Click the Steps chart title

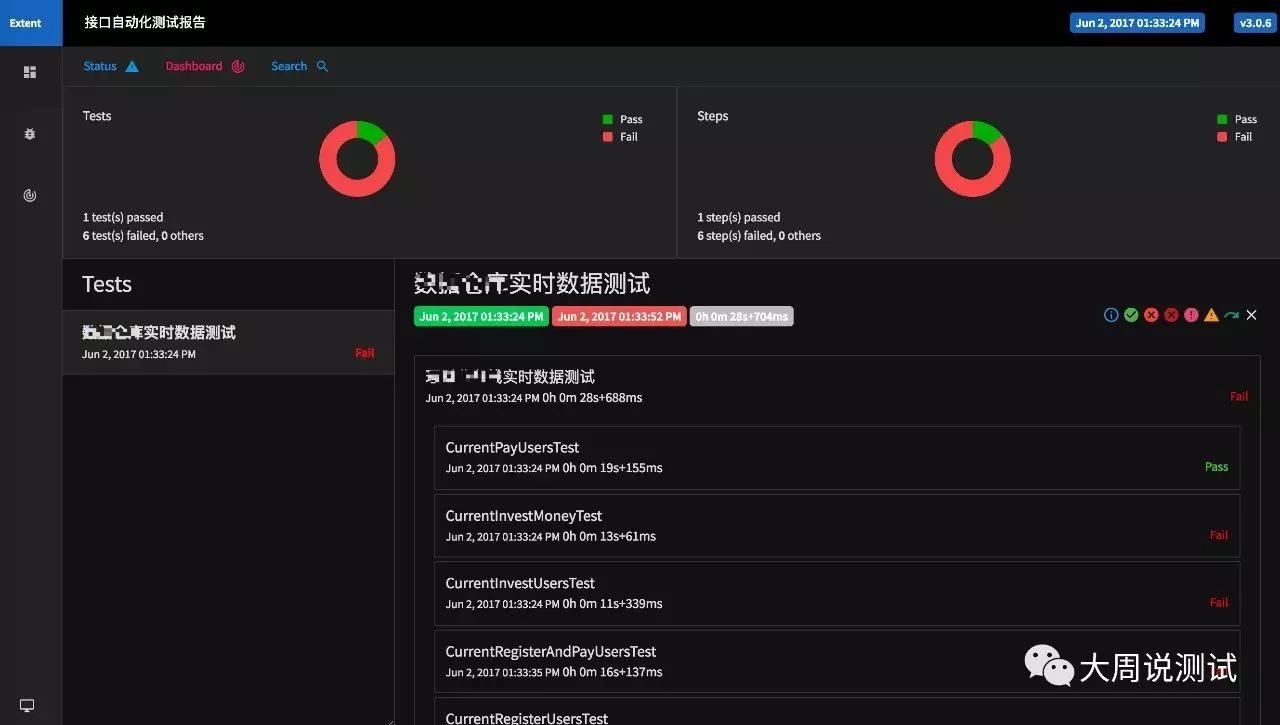click(x=713, y=116)
